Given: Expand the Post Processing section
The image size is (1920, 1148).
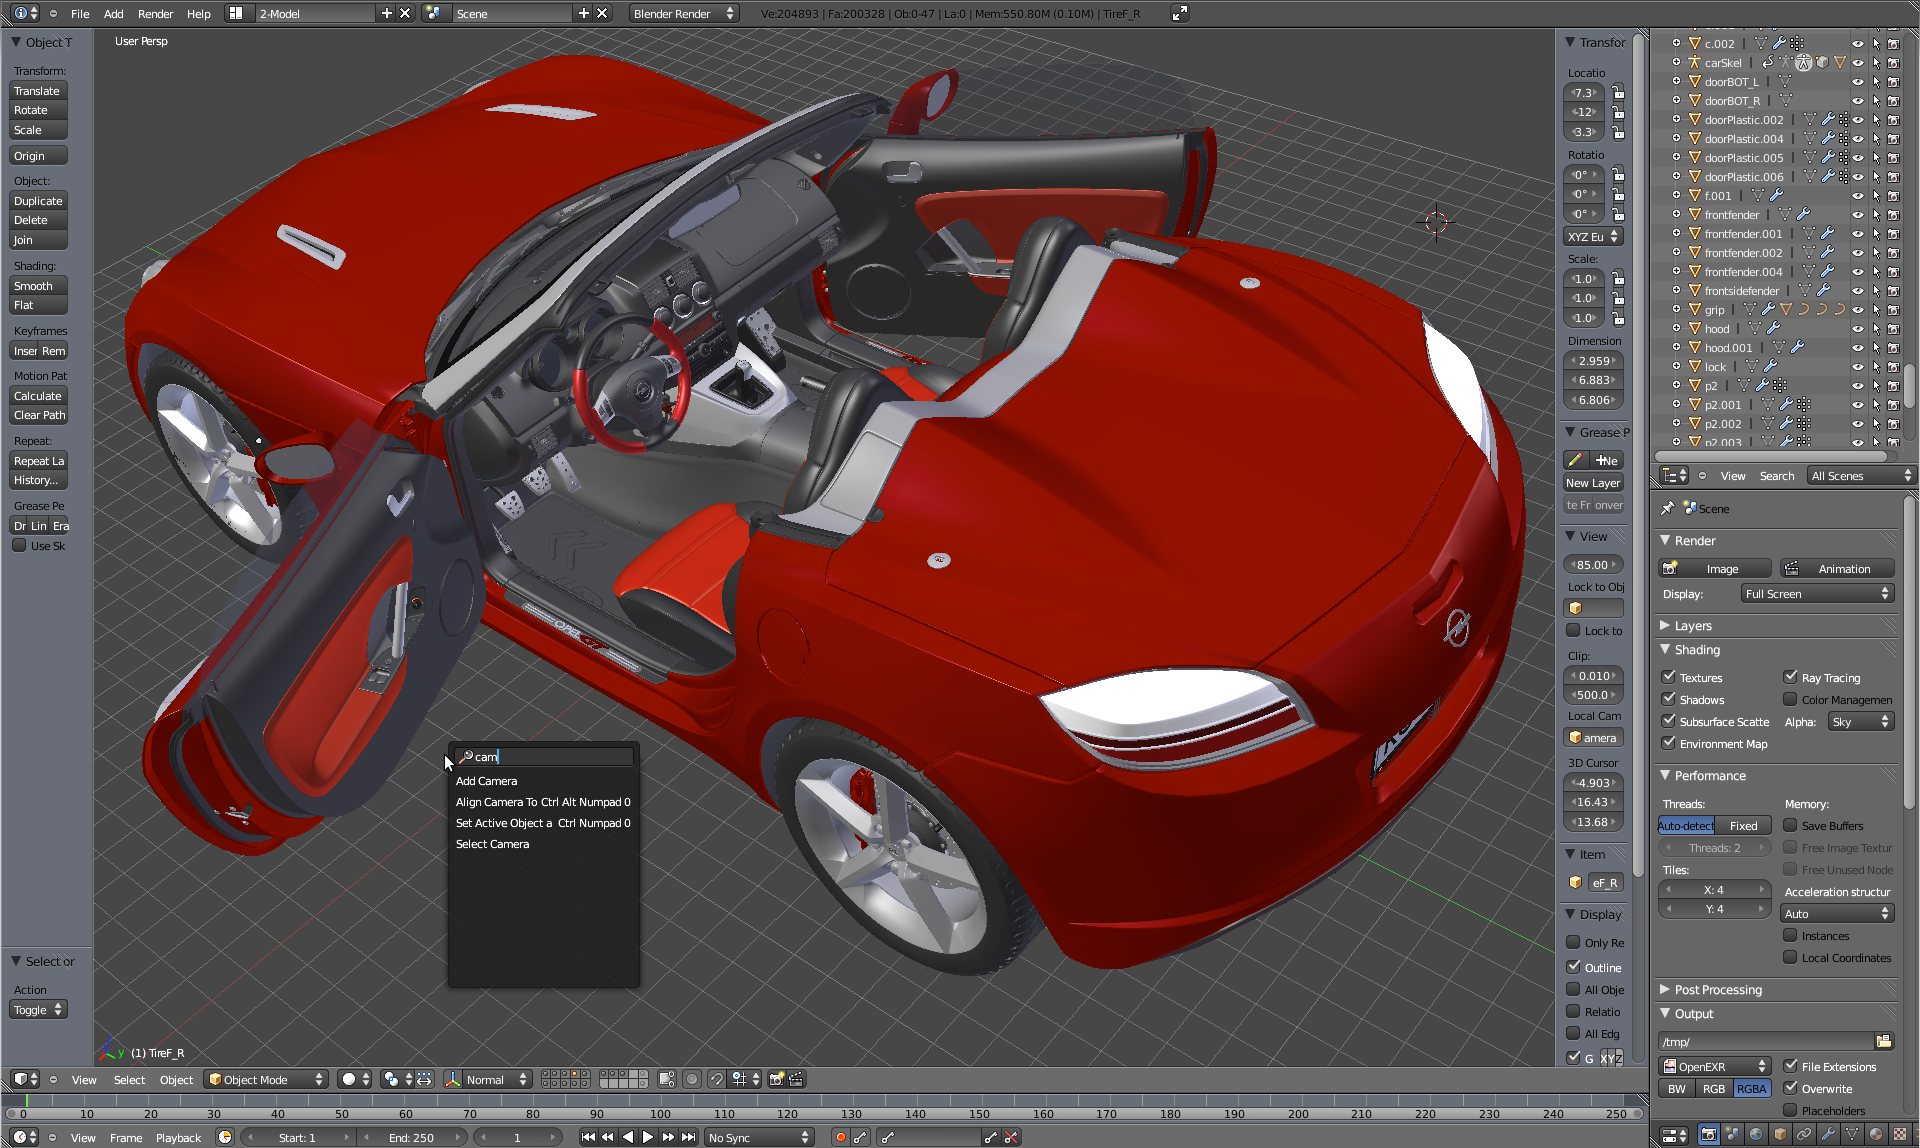Looking at the screenshot, I should click(x=1712, y=988).
